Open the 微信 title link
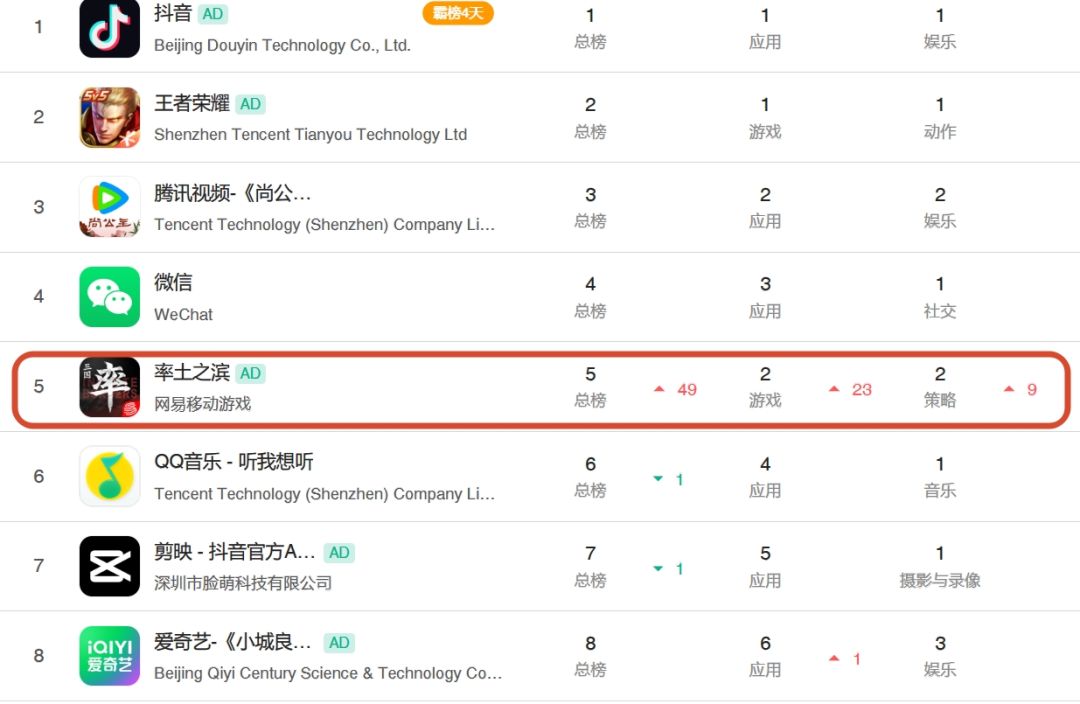This screenshot has width=1080, height=704. point(173,282)
